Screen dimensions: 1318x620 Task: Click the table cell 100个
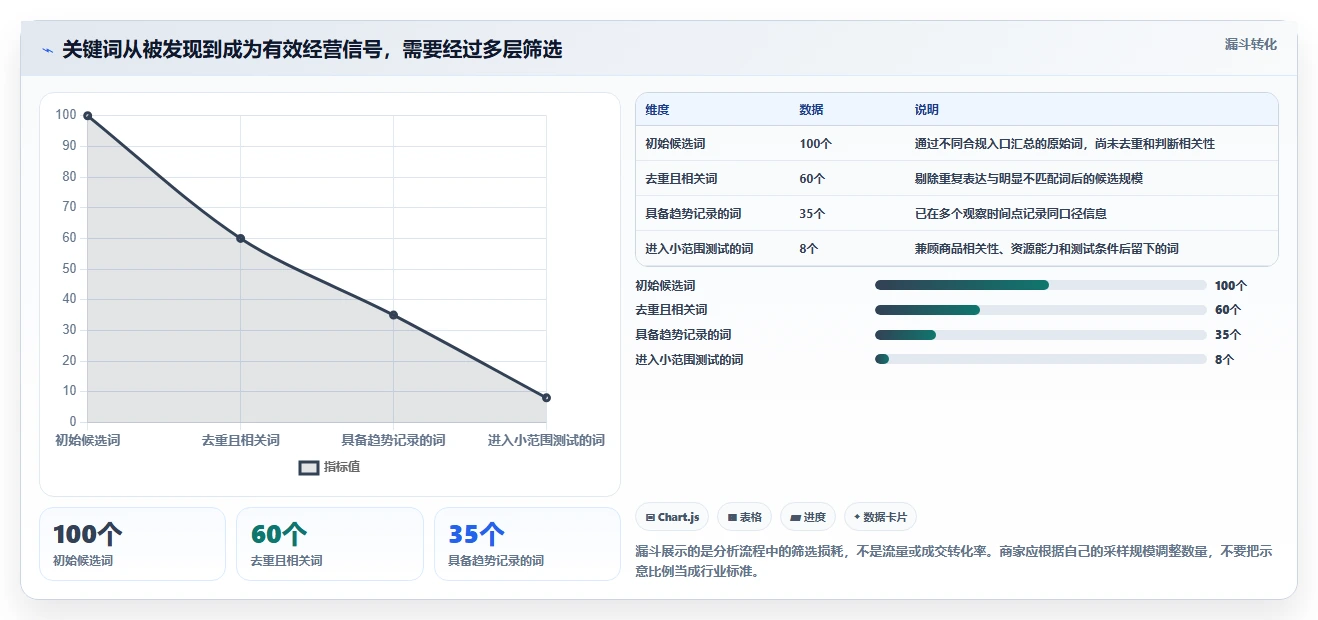click(815, 144)
